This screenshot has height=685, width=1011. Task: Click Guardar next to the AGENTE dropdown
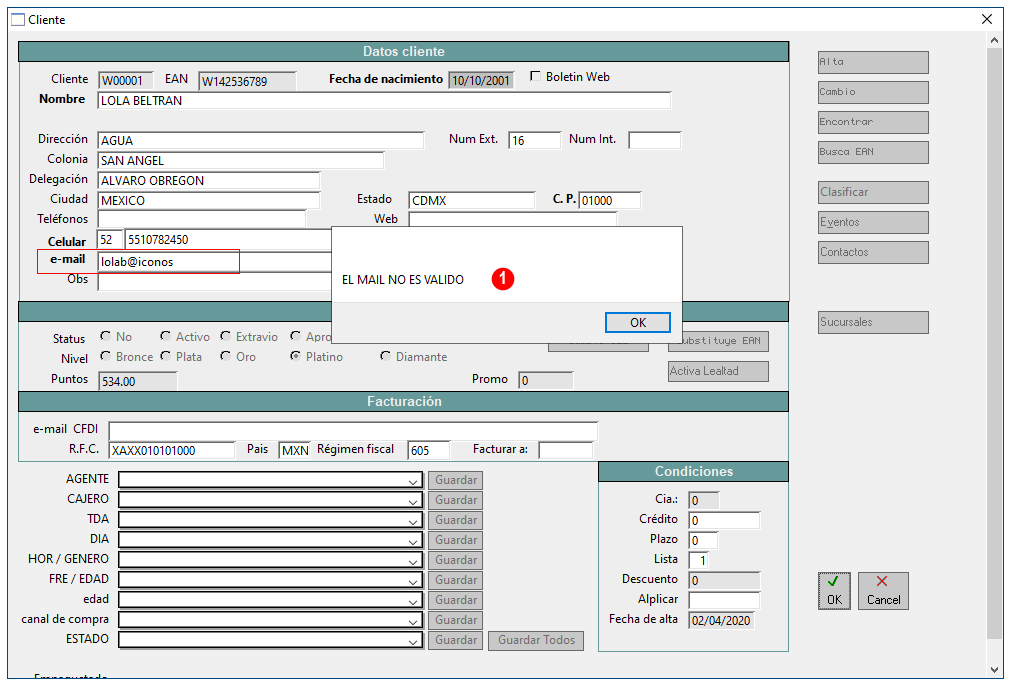tap(455, 481)
